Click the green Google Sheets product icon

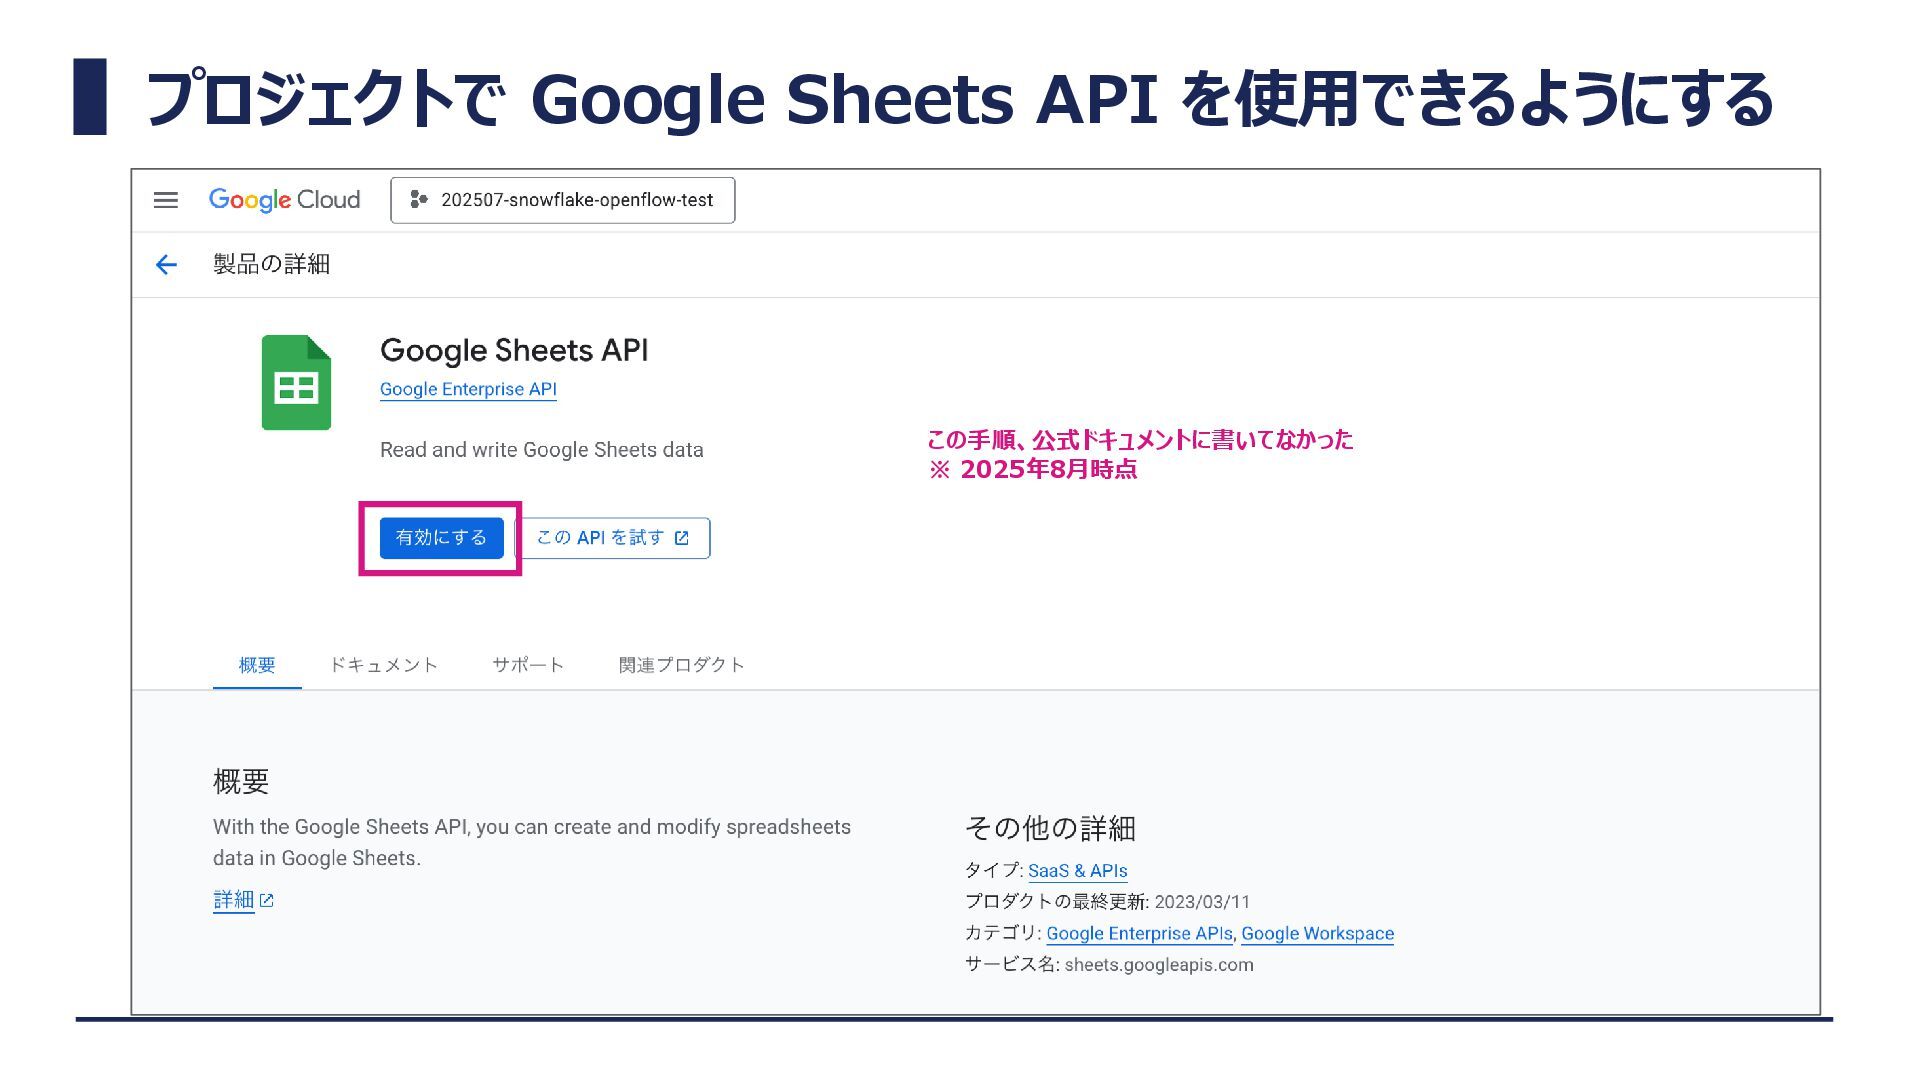click(296, 383)
